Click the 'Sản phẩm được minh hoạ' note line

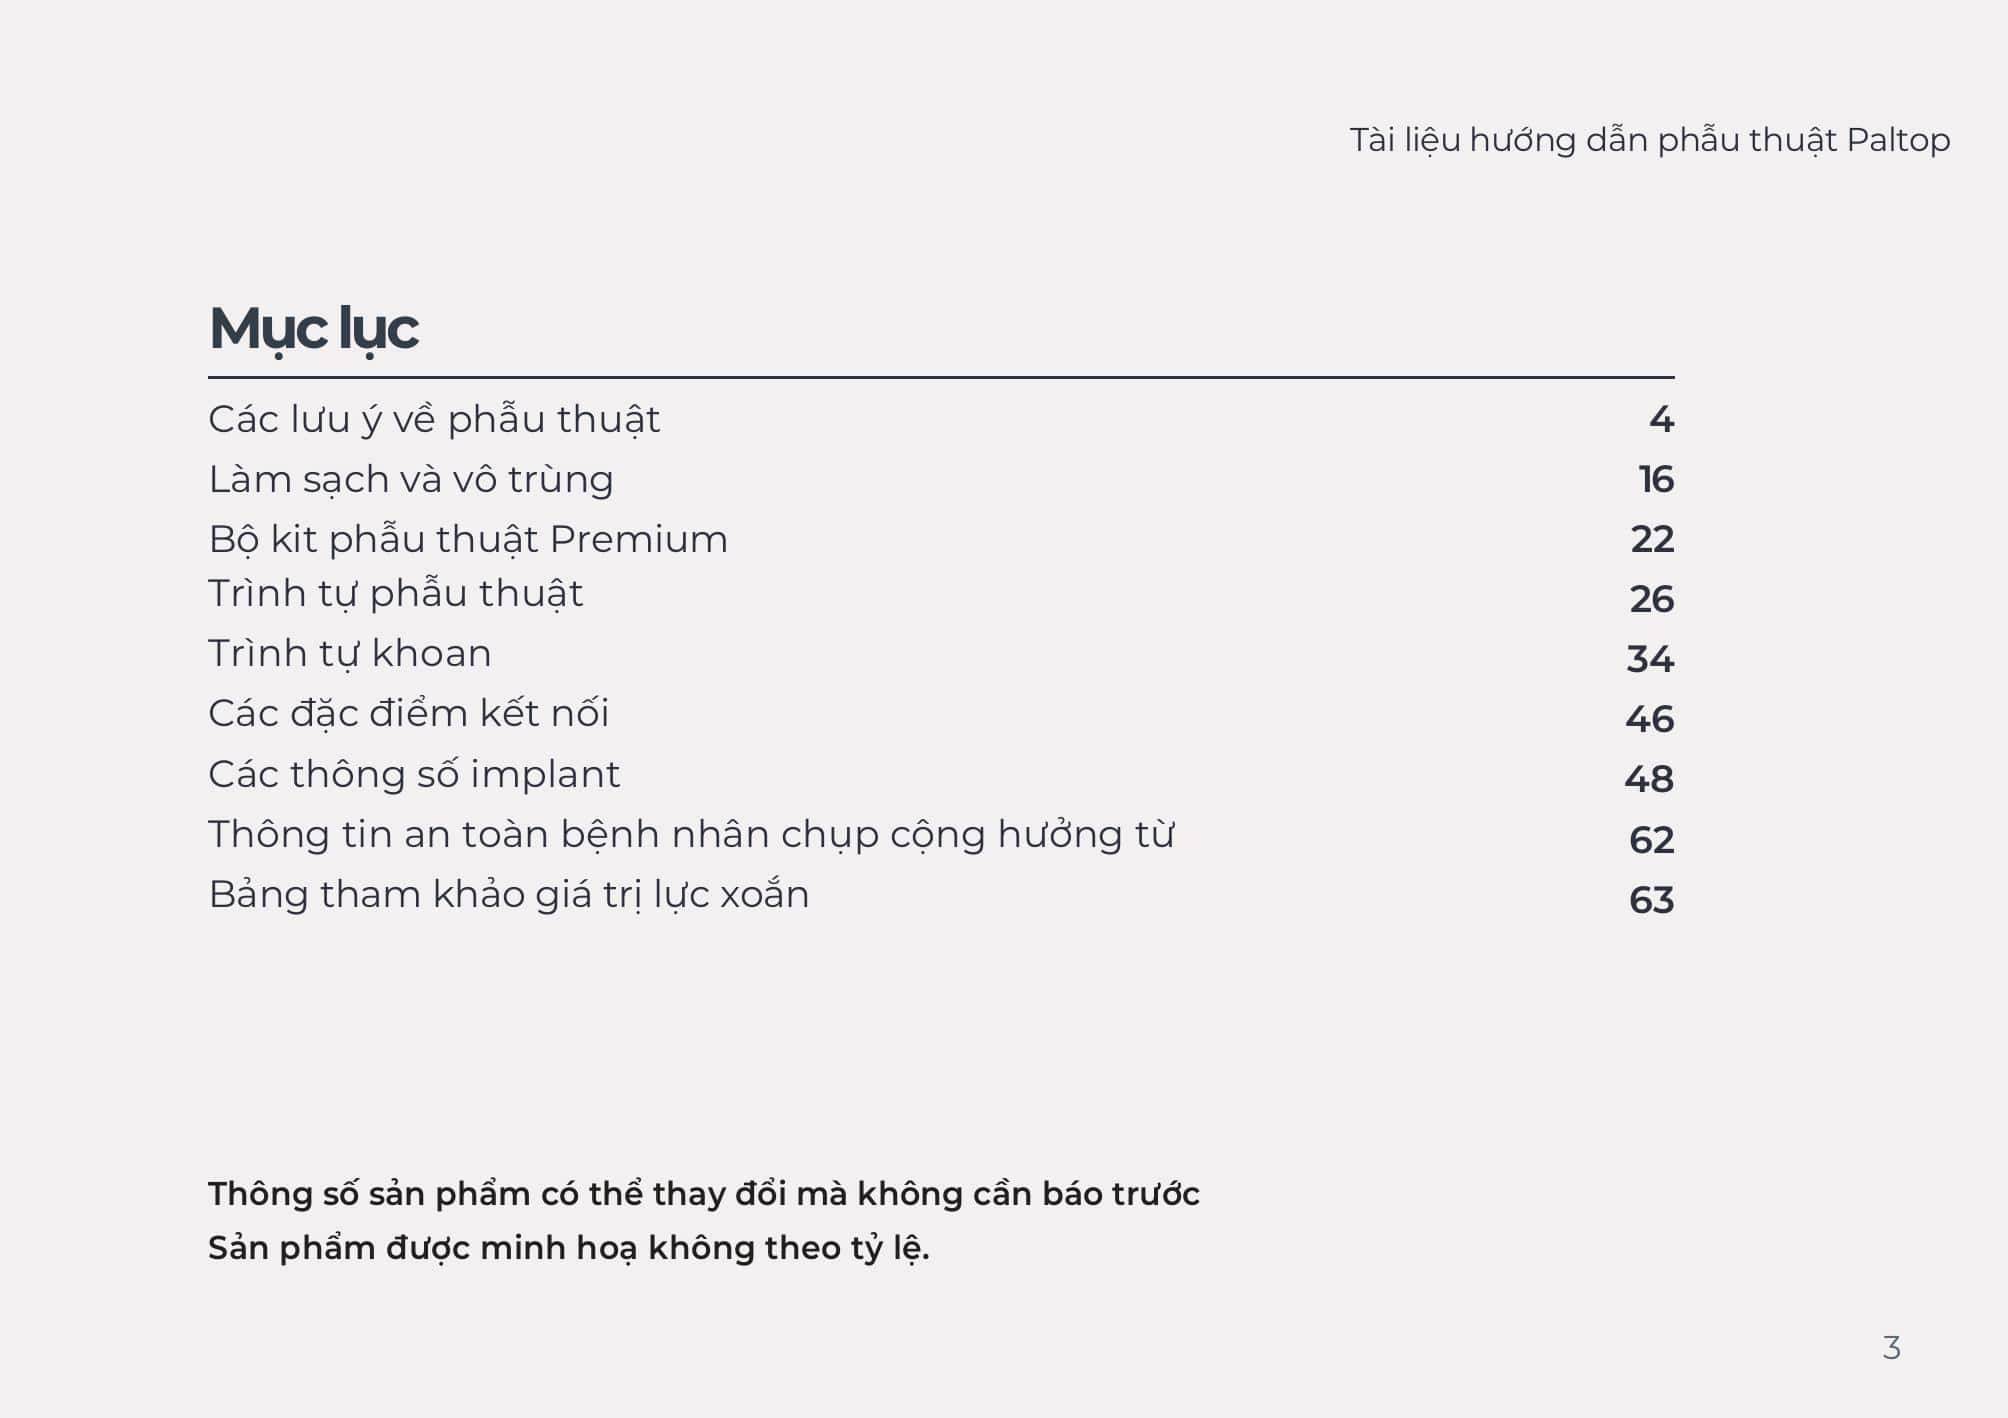(x=568, y=1249)
